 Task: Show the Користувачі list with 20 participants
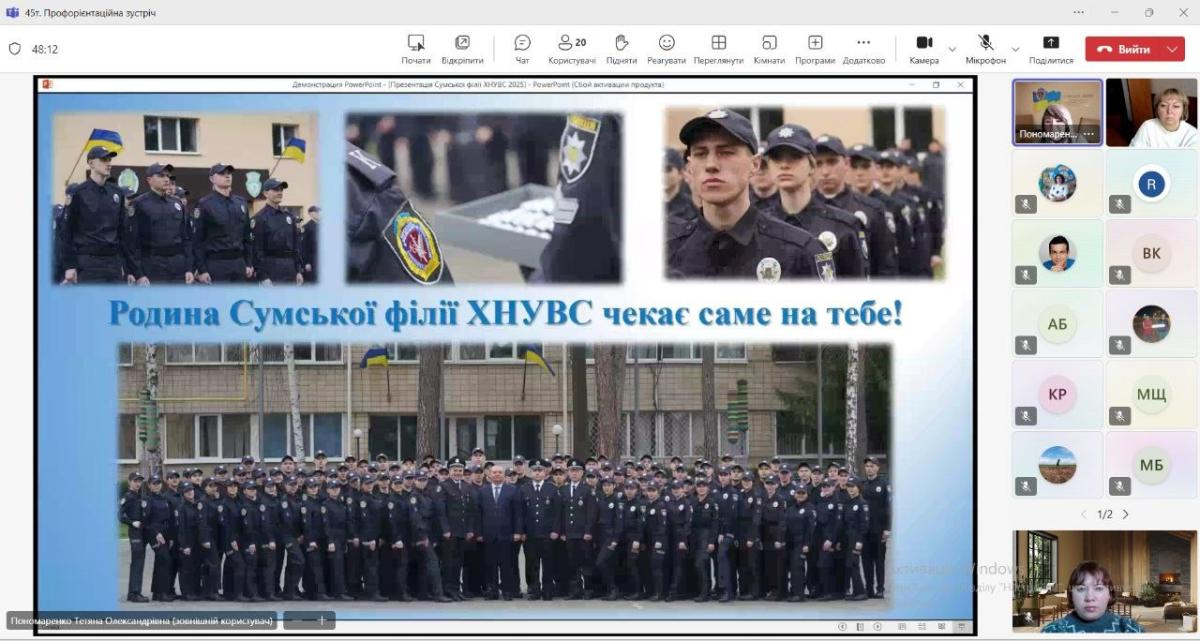(x=572, y=49)
